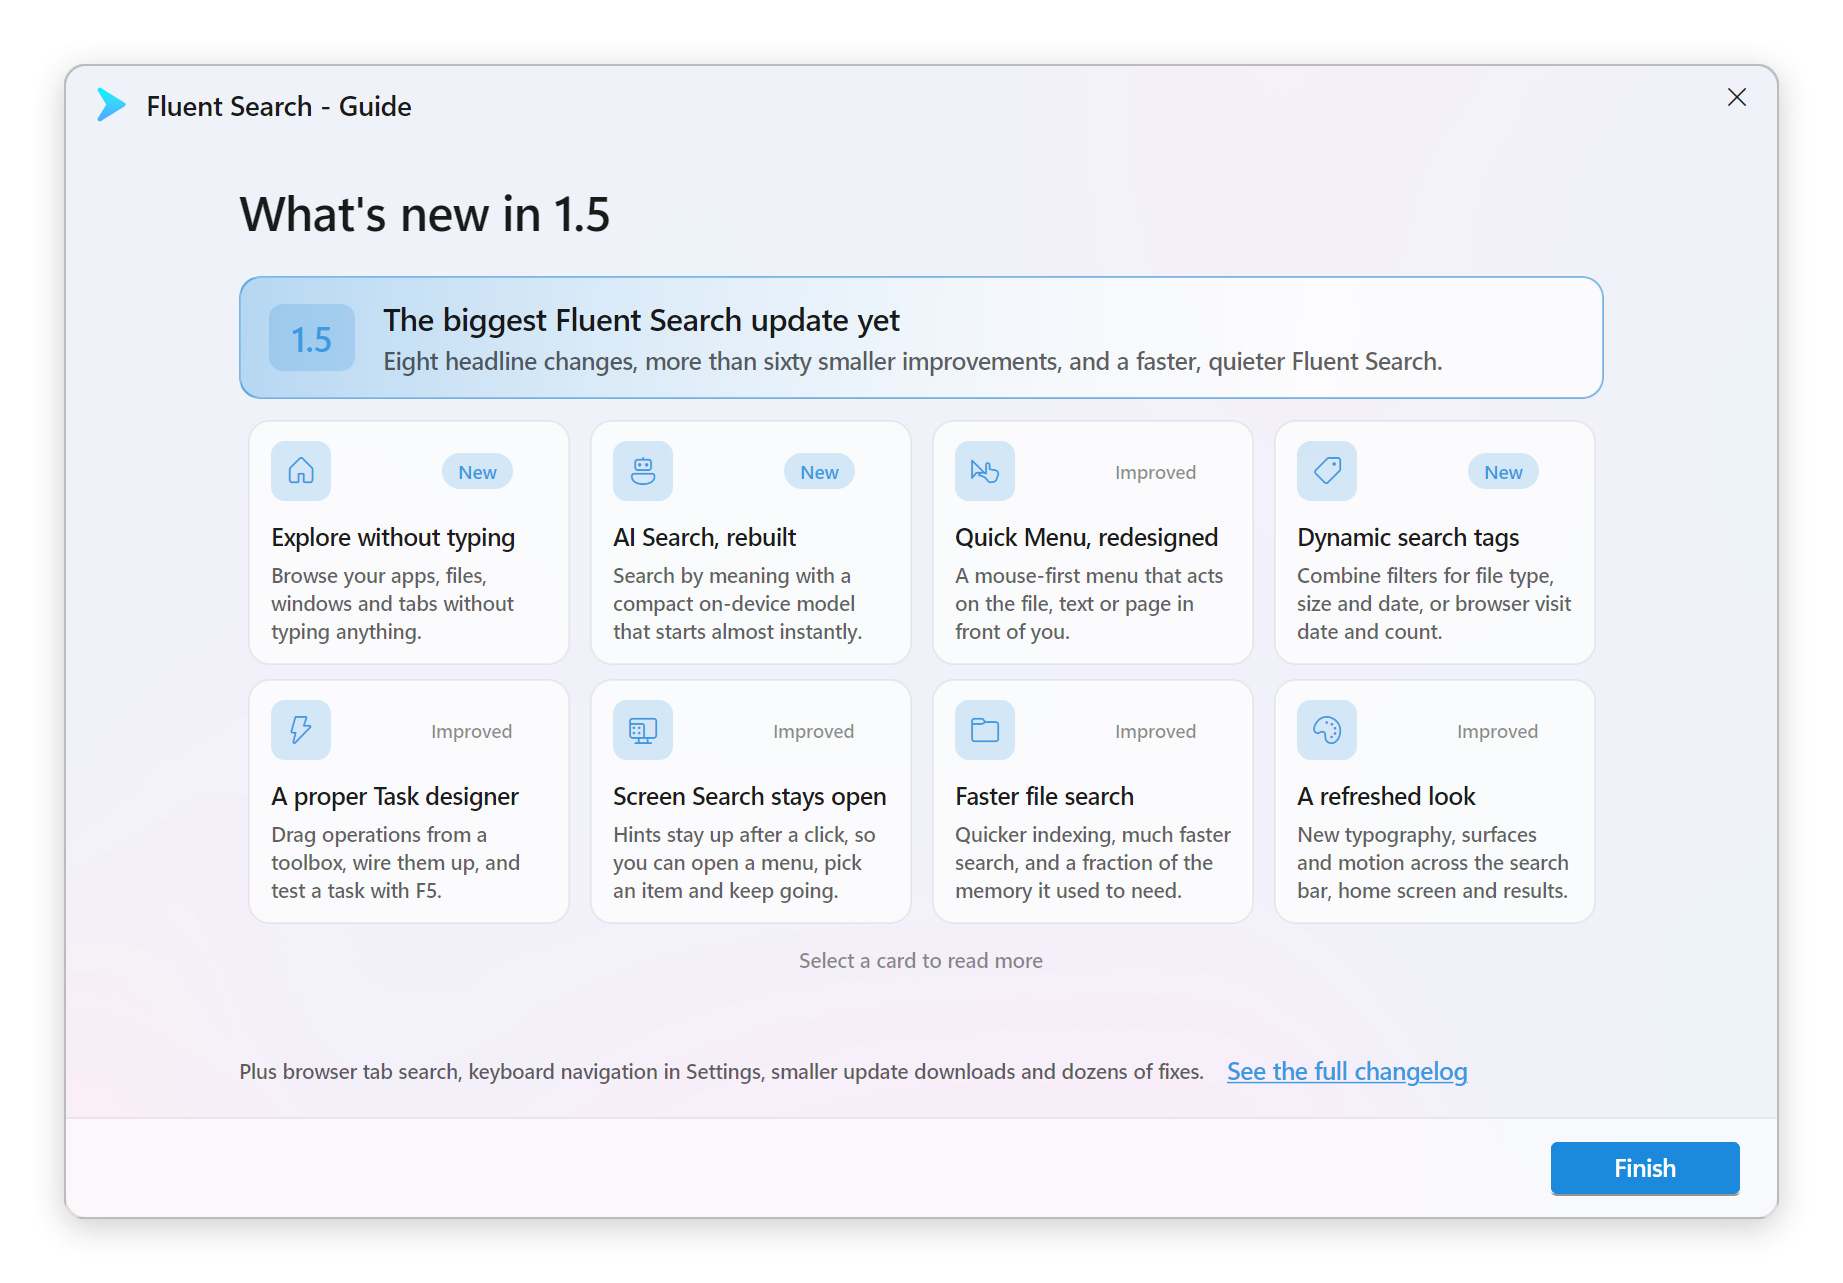Click the Improved label on Faster file search

[x=1155, y=731]
